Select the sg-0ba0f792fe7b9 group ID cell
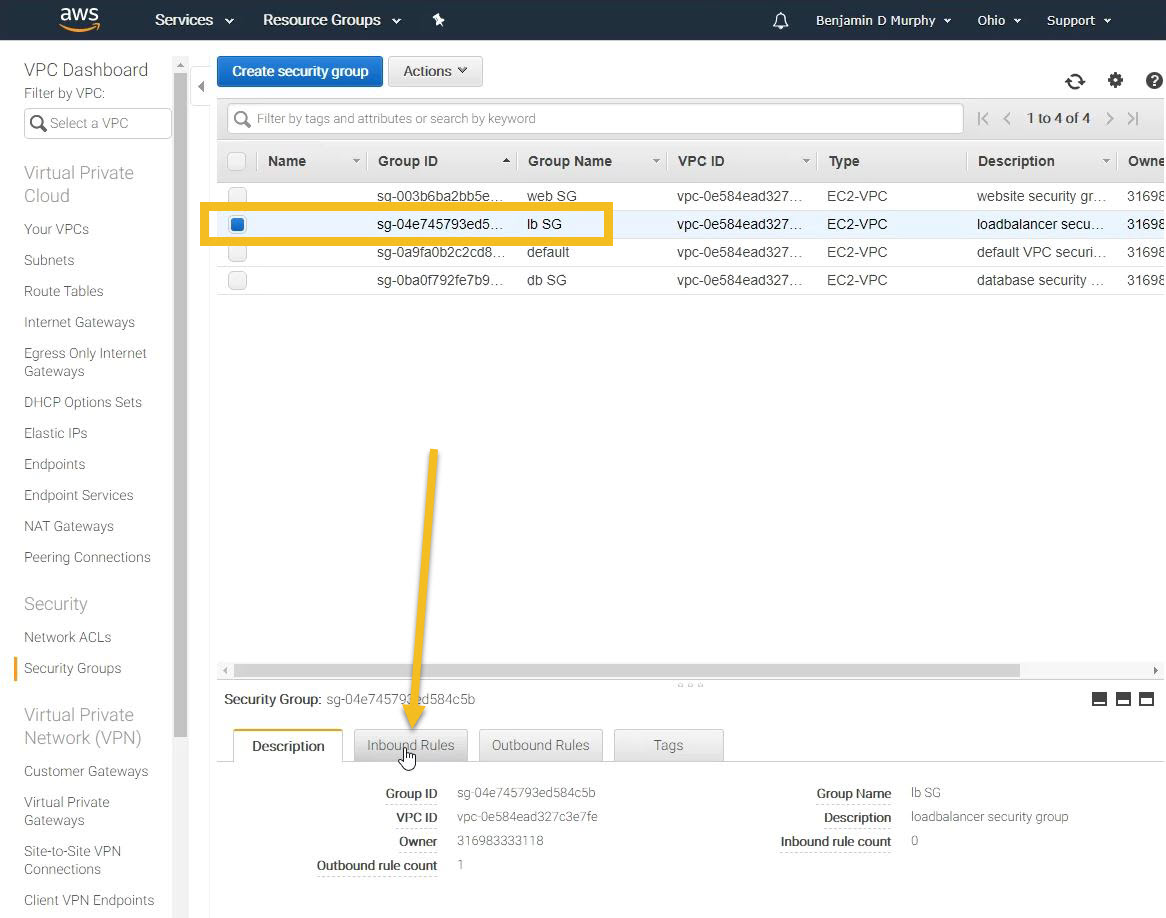 (440, 280)
